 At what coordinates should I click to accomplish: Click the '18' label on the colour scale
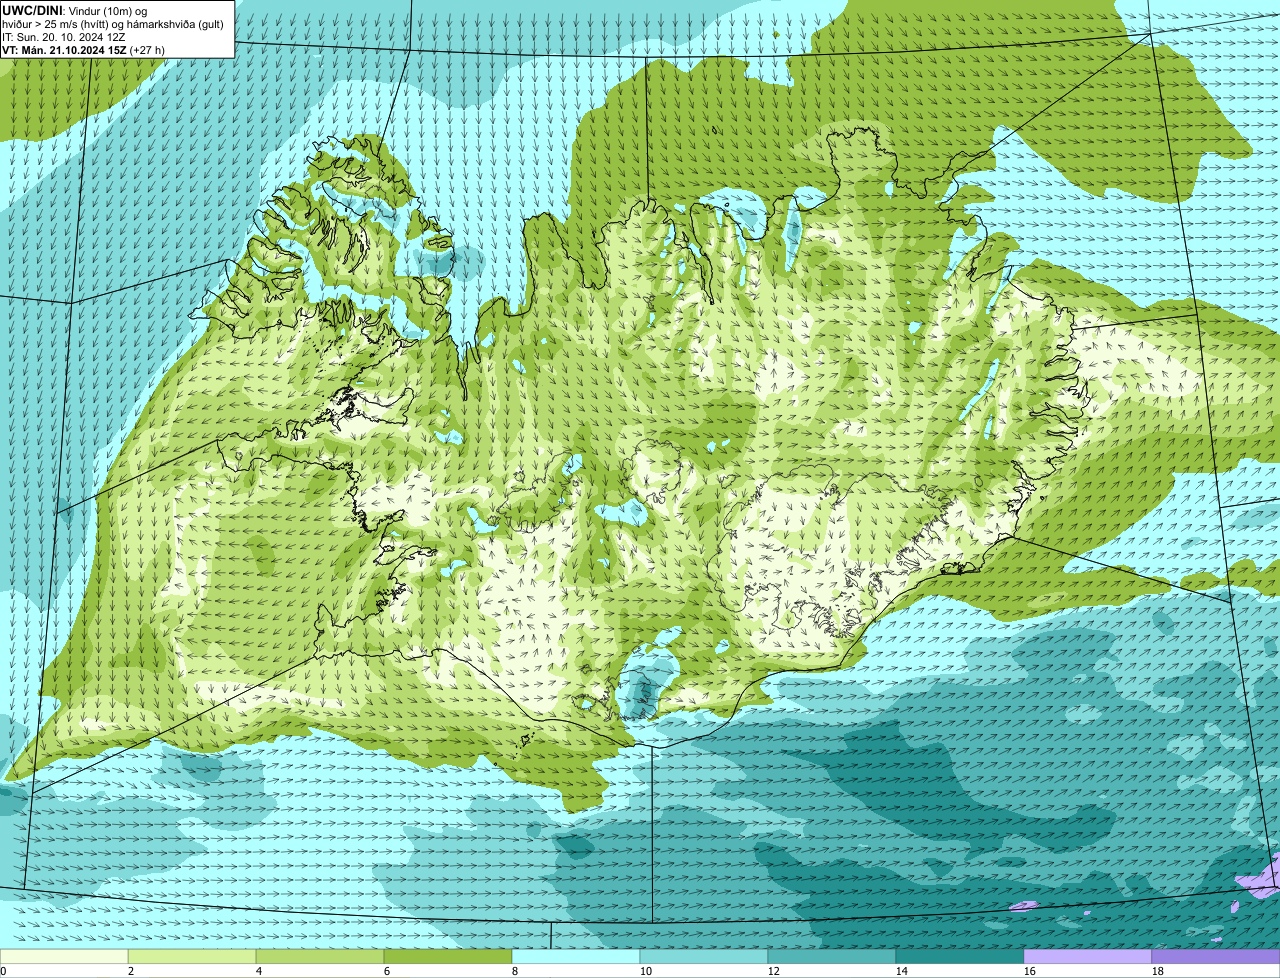[x=1158, y=971]
